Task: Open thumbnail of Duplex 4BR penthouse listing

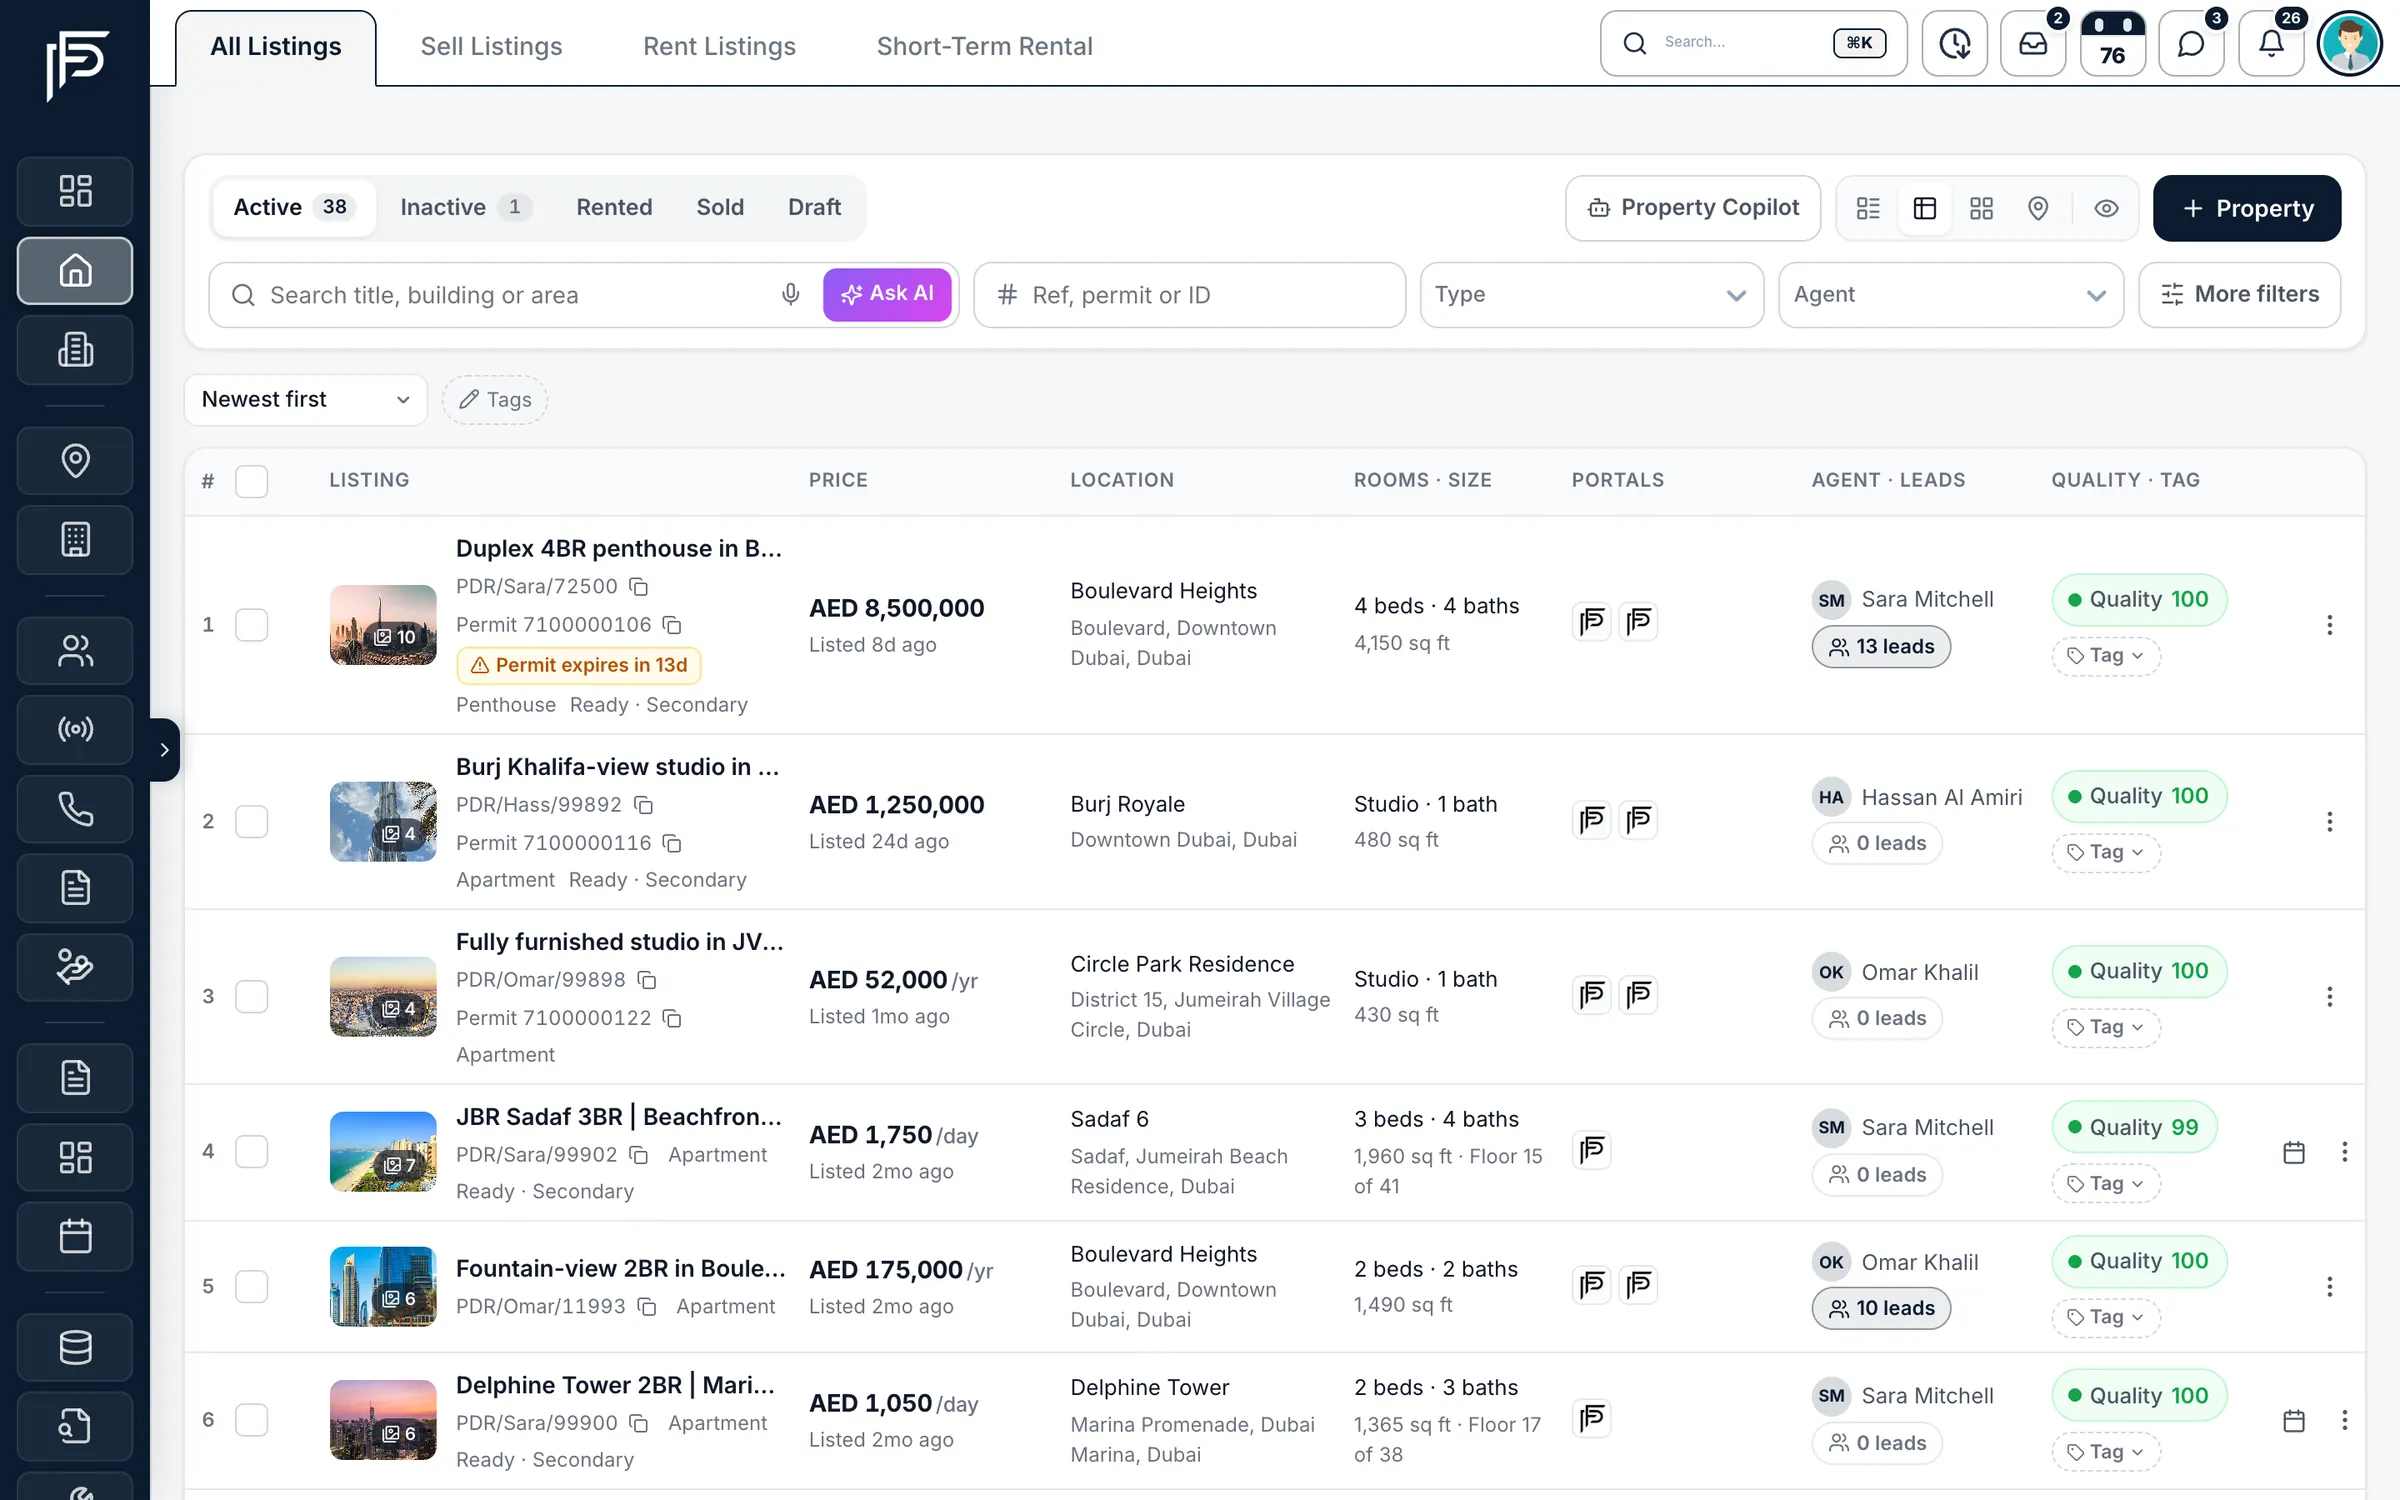Action: point(383,625)
